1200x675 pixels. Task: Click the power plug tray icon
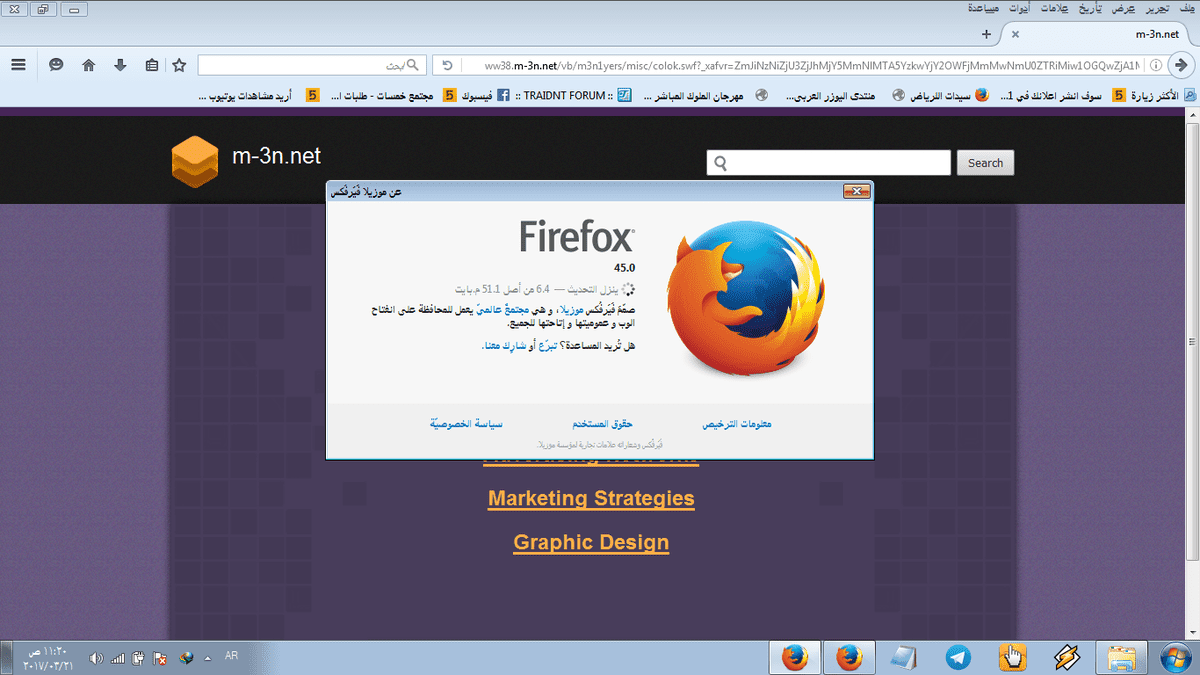[x=139, y=658]
